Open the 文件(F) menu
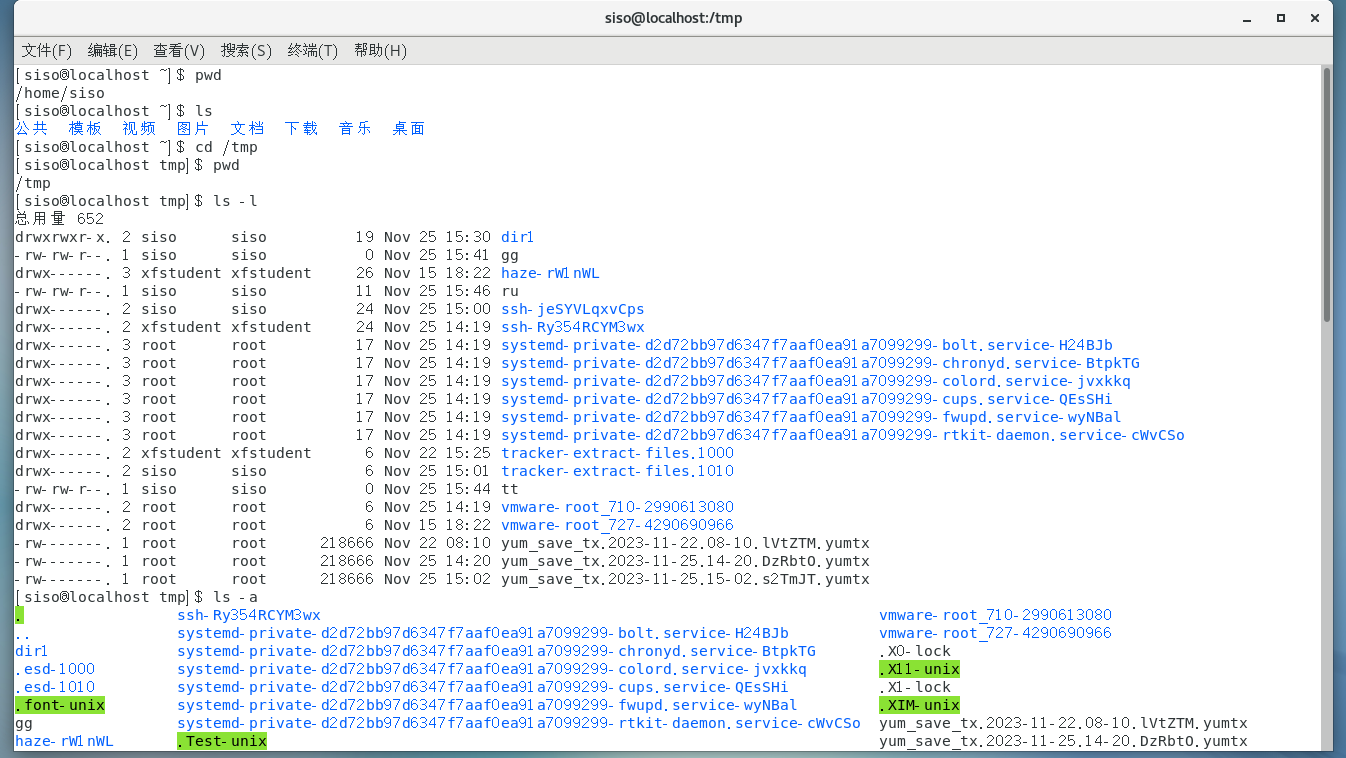 tap(47, 50)
